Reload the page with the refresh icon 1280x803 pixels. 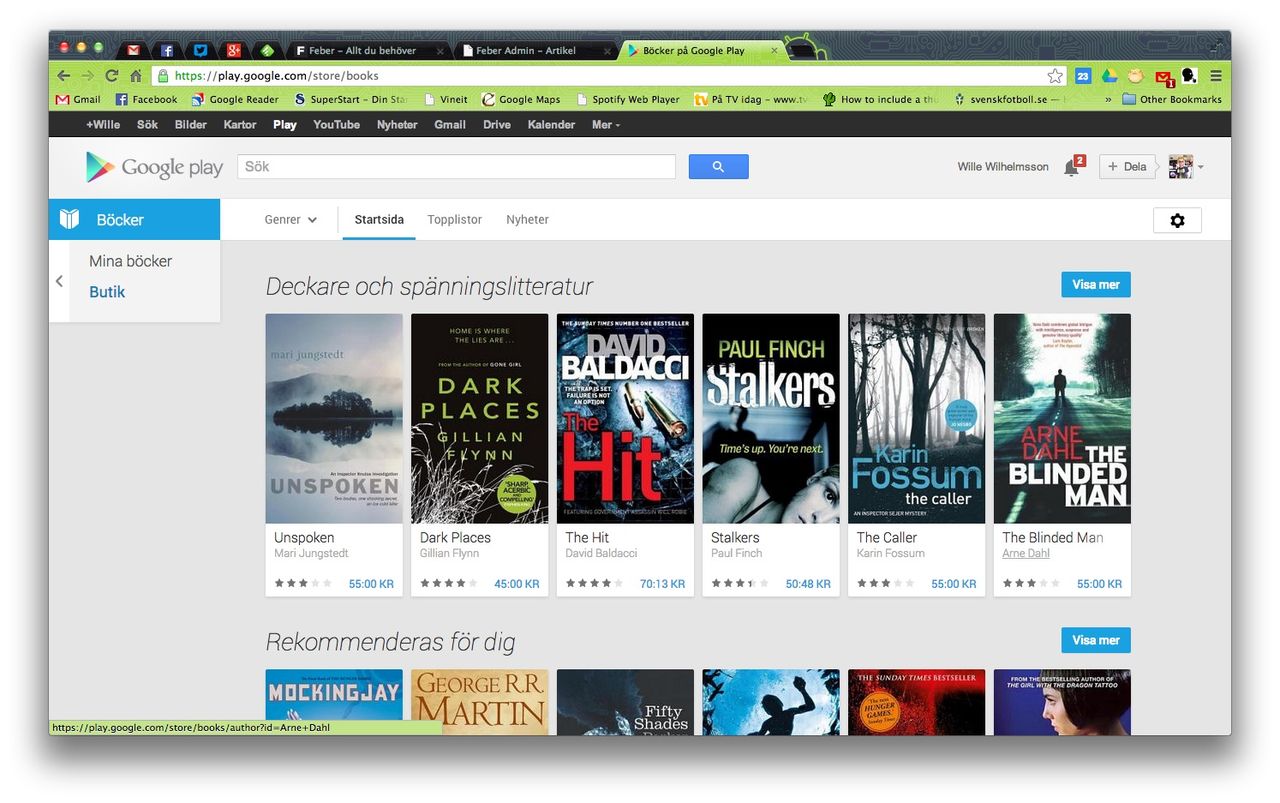tap(112, 76)
